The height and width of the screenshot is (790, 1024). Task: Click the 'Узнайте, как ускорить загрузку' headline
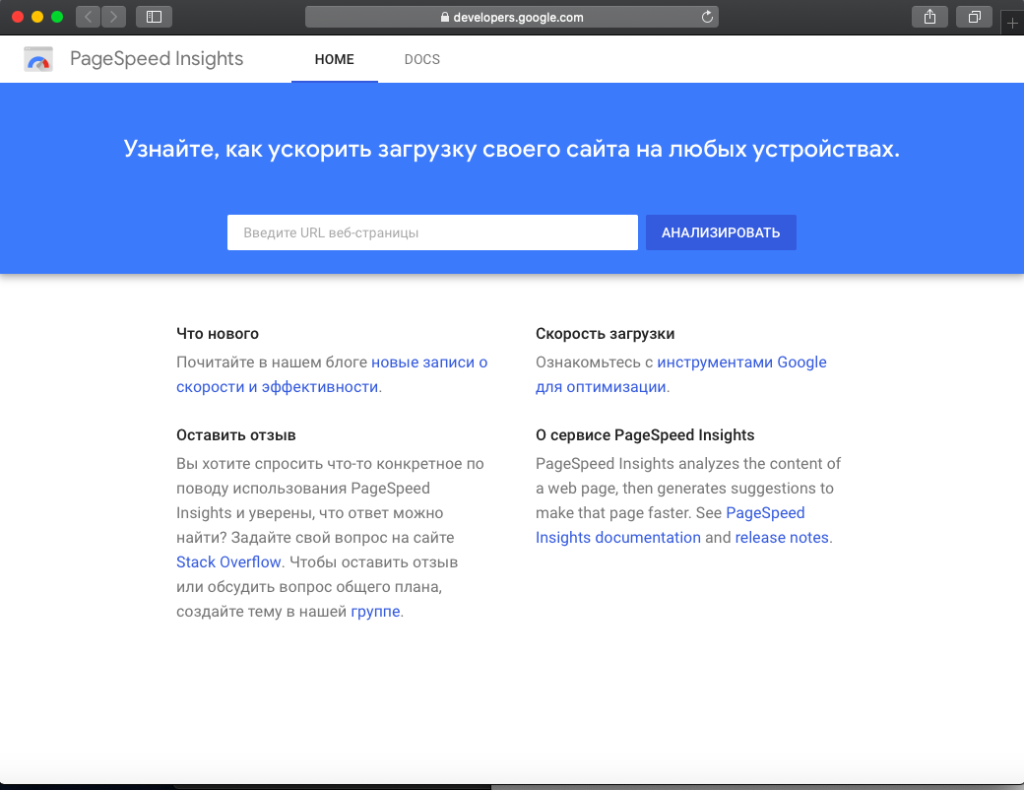pyautogui.click(x=512, y=150)
